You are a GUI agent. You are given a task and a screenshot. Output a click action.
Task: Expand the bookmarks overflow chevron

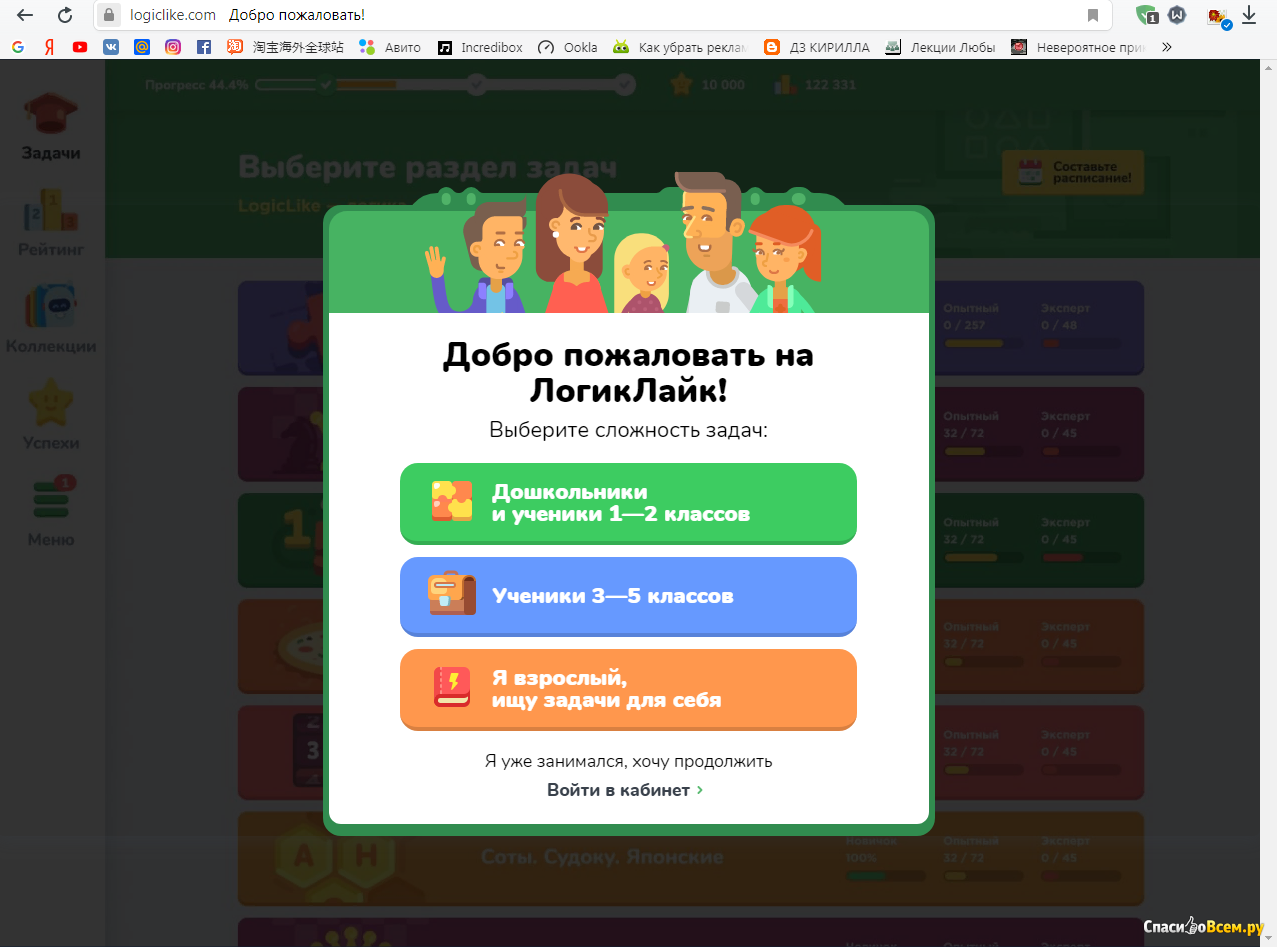(1166, 47)
